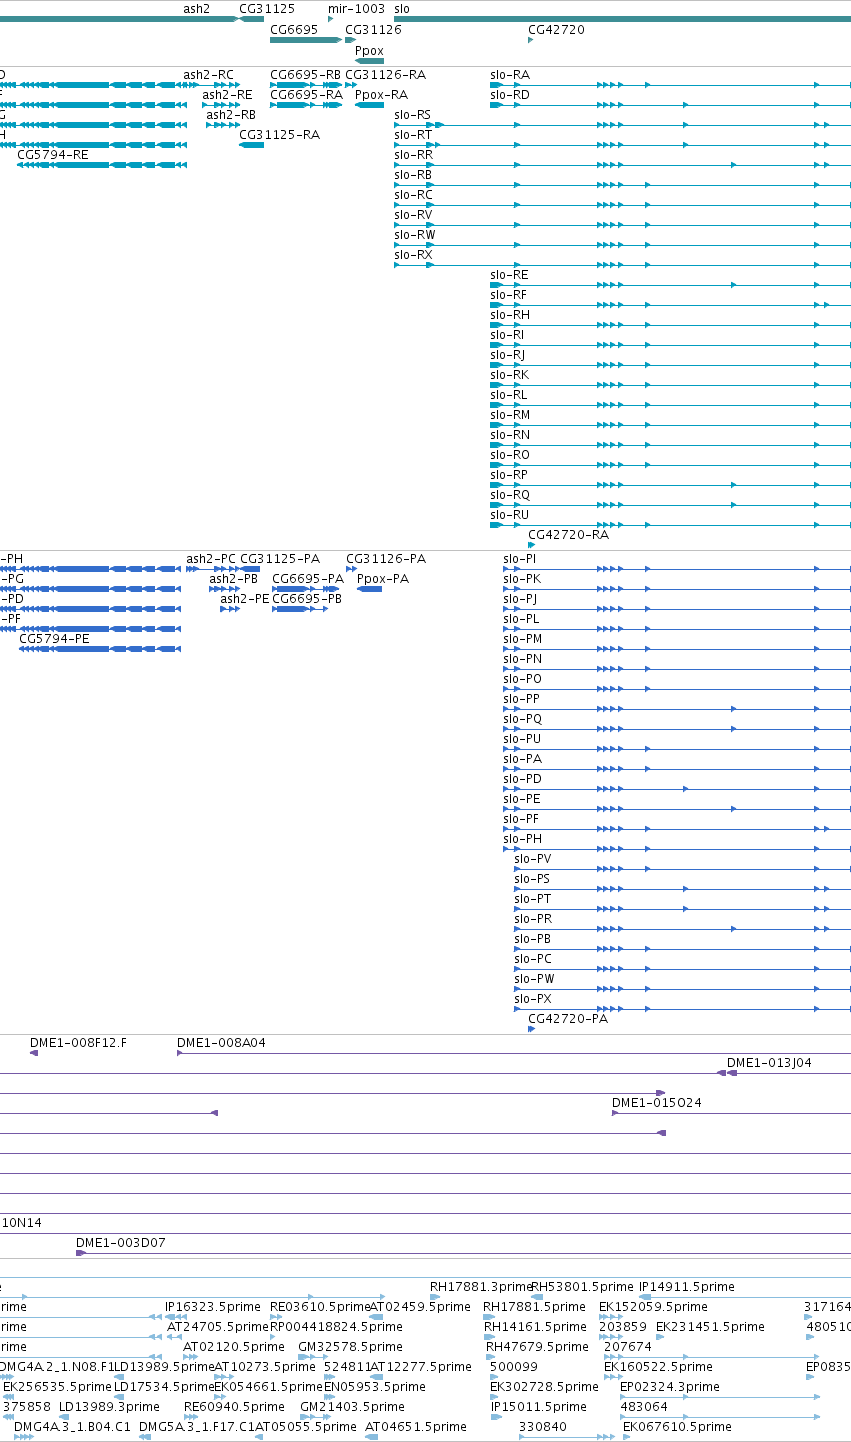Select transcript ash2-RE
The image size is (851, 1442).
point(227,95)
